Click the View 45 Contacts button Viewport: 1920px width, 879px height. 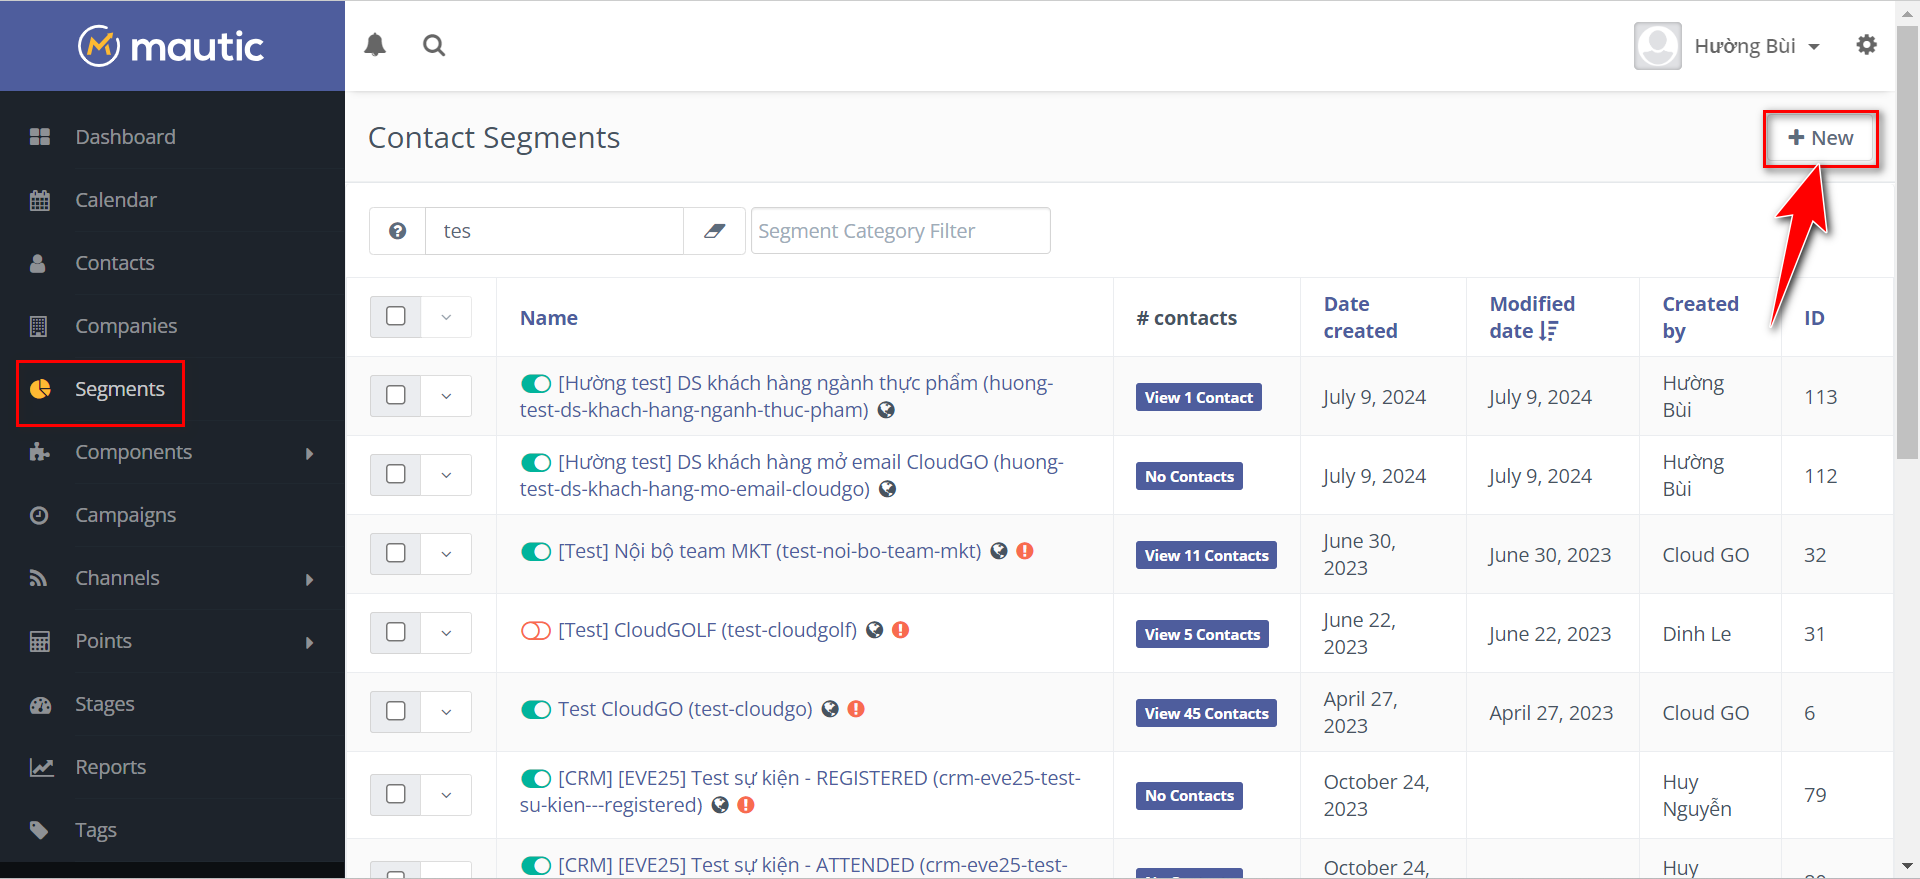[1206, 713]
